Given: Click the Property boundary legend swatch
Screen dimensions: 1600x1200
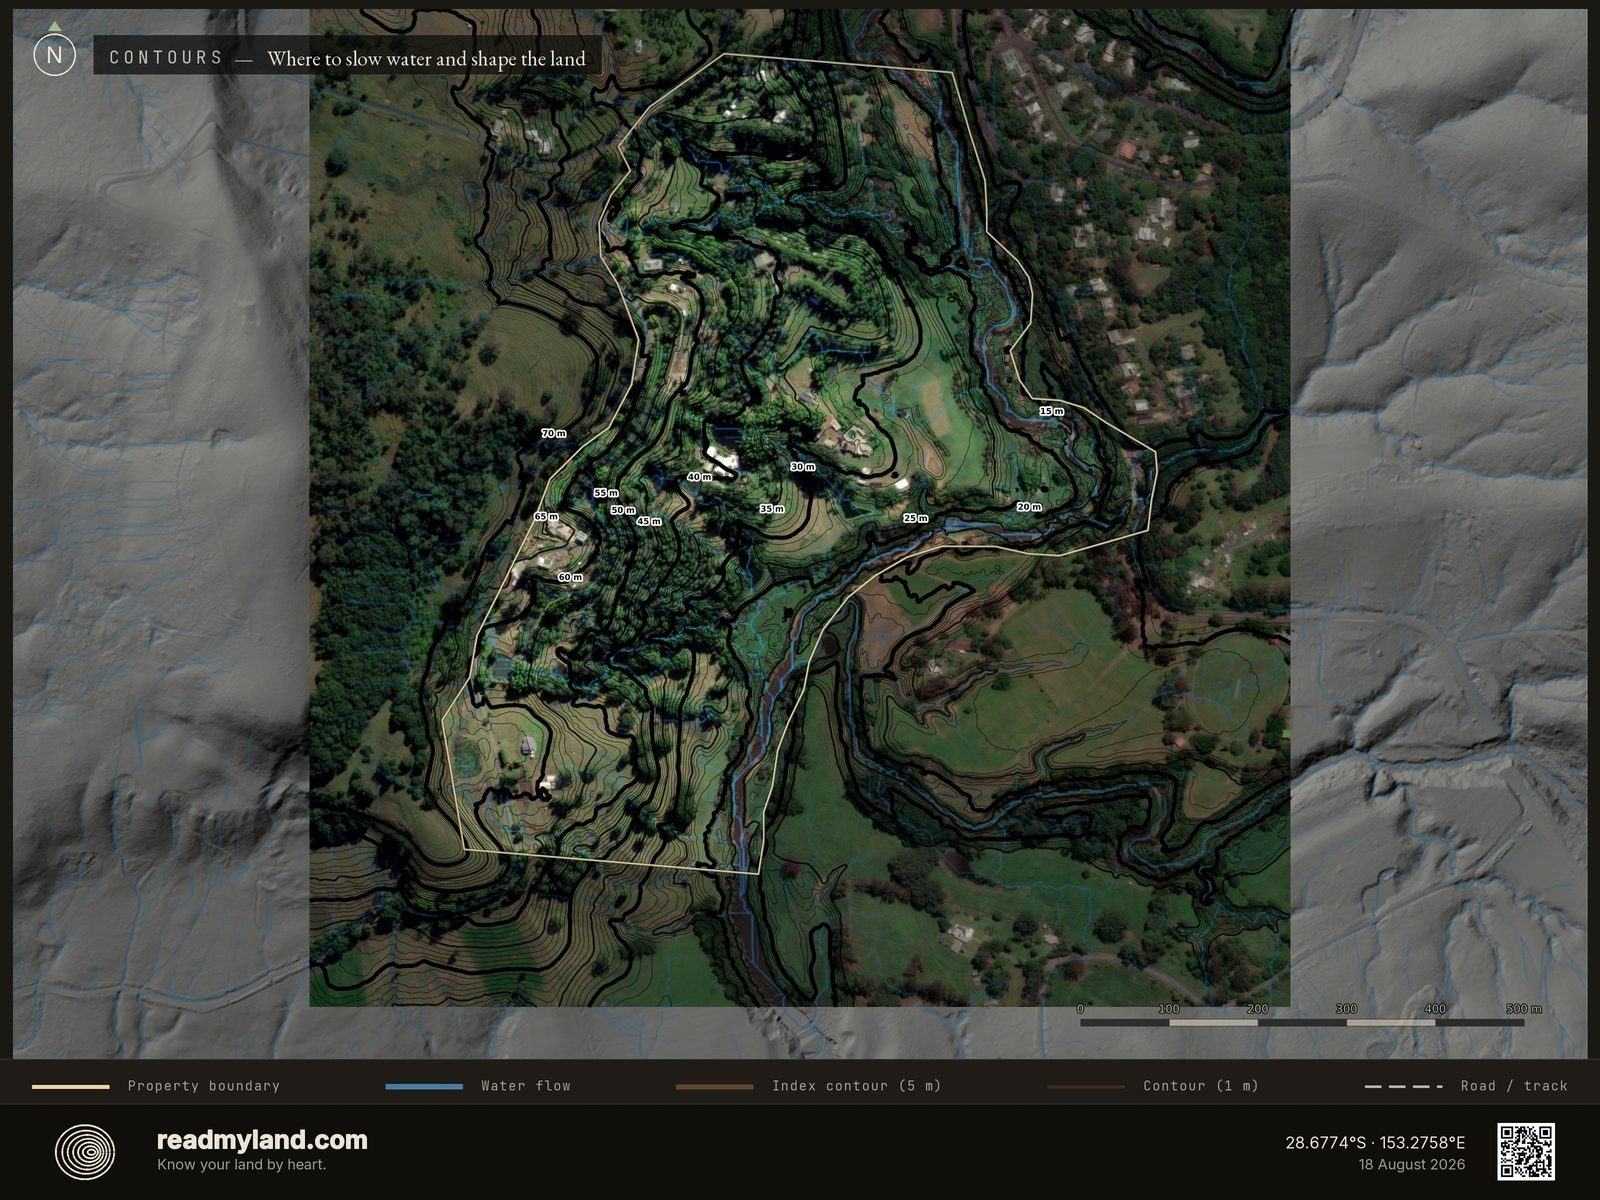Looking at the screenshot, I should 71,1086.
